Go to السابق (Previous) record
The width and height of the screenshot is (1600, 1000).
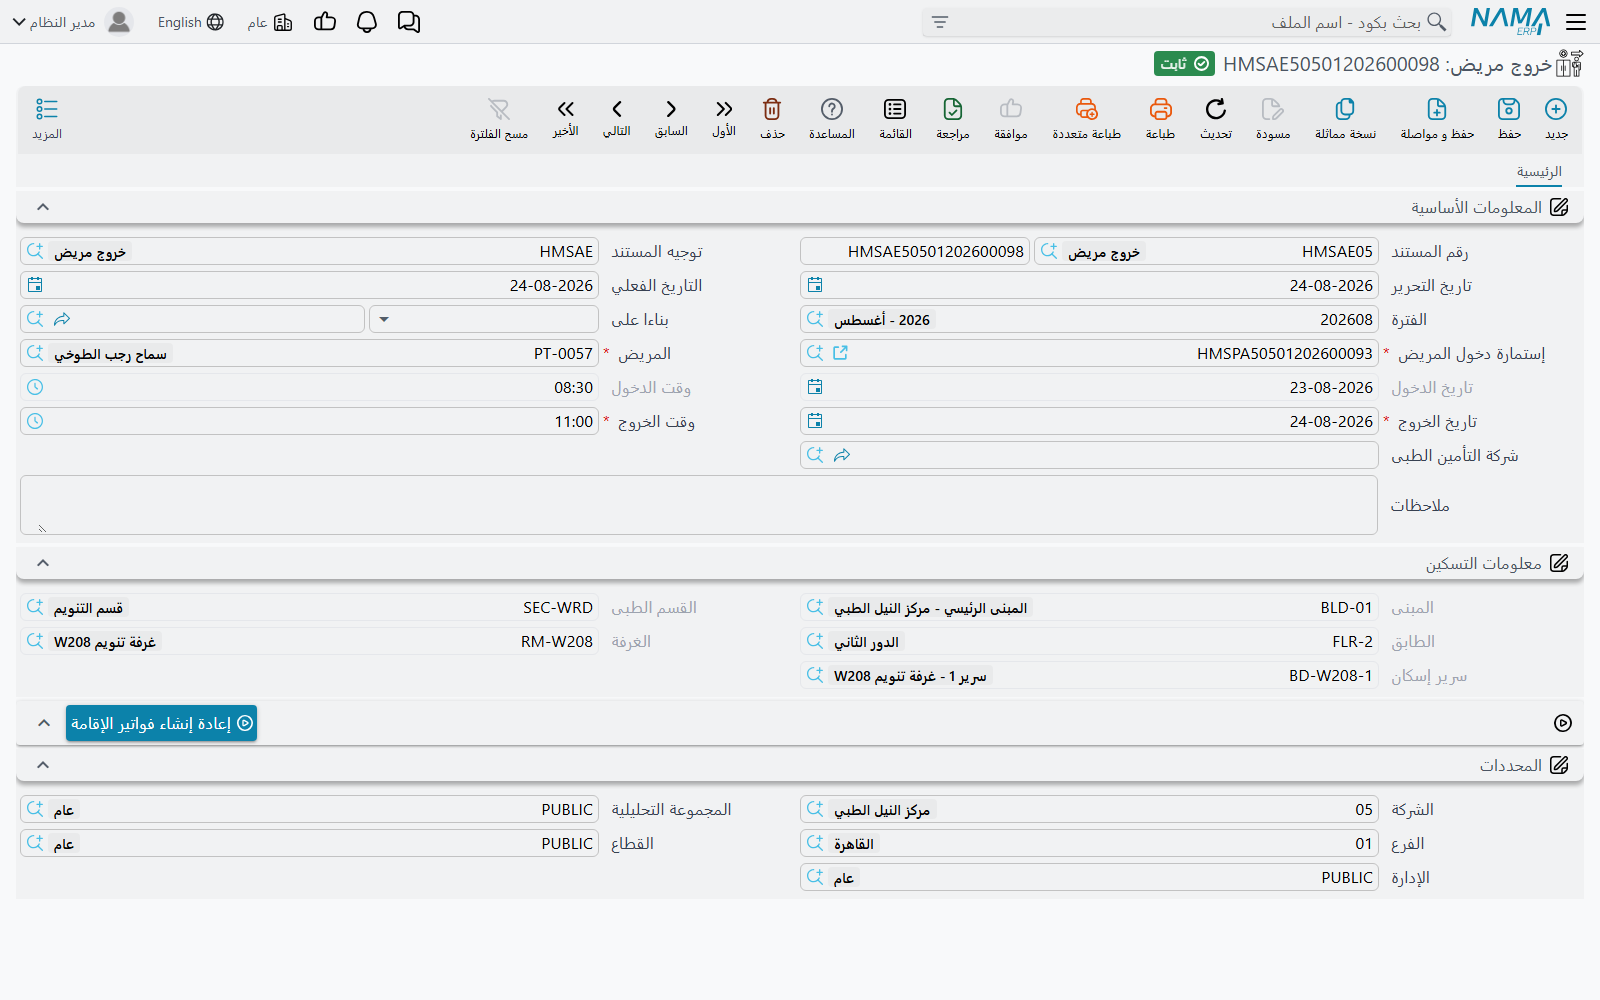tap(671, 109)
